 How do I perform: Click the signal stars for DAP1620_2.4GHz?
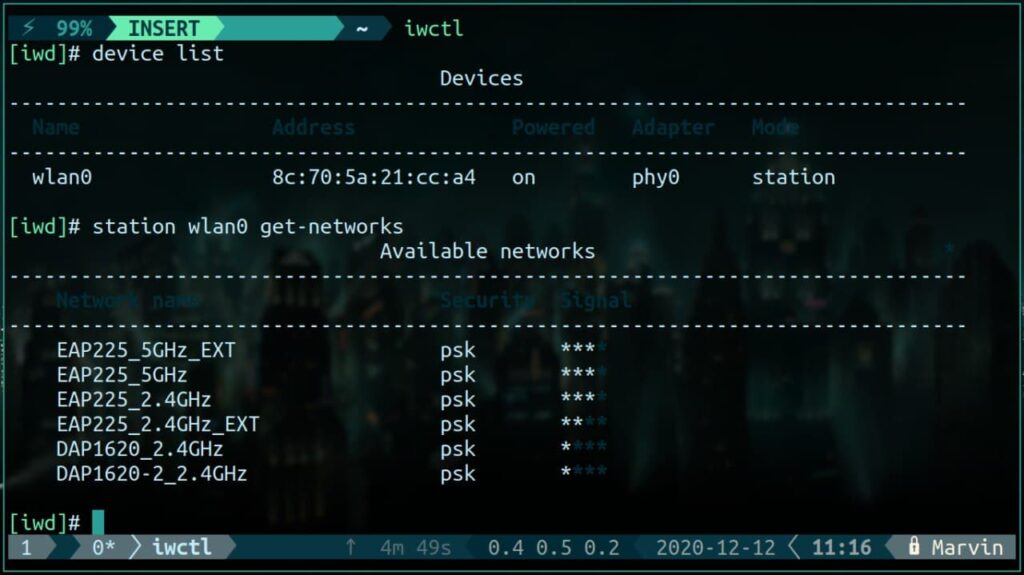tap(583, 448)
